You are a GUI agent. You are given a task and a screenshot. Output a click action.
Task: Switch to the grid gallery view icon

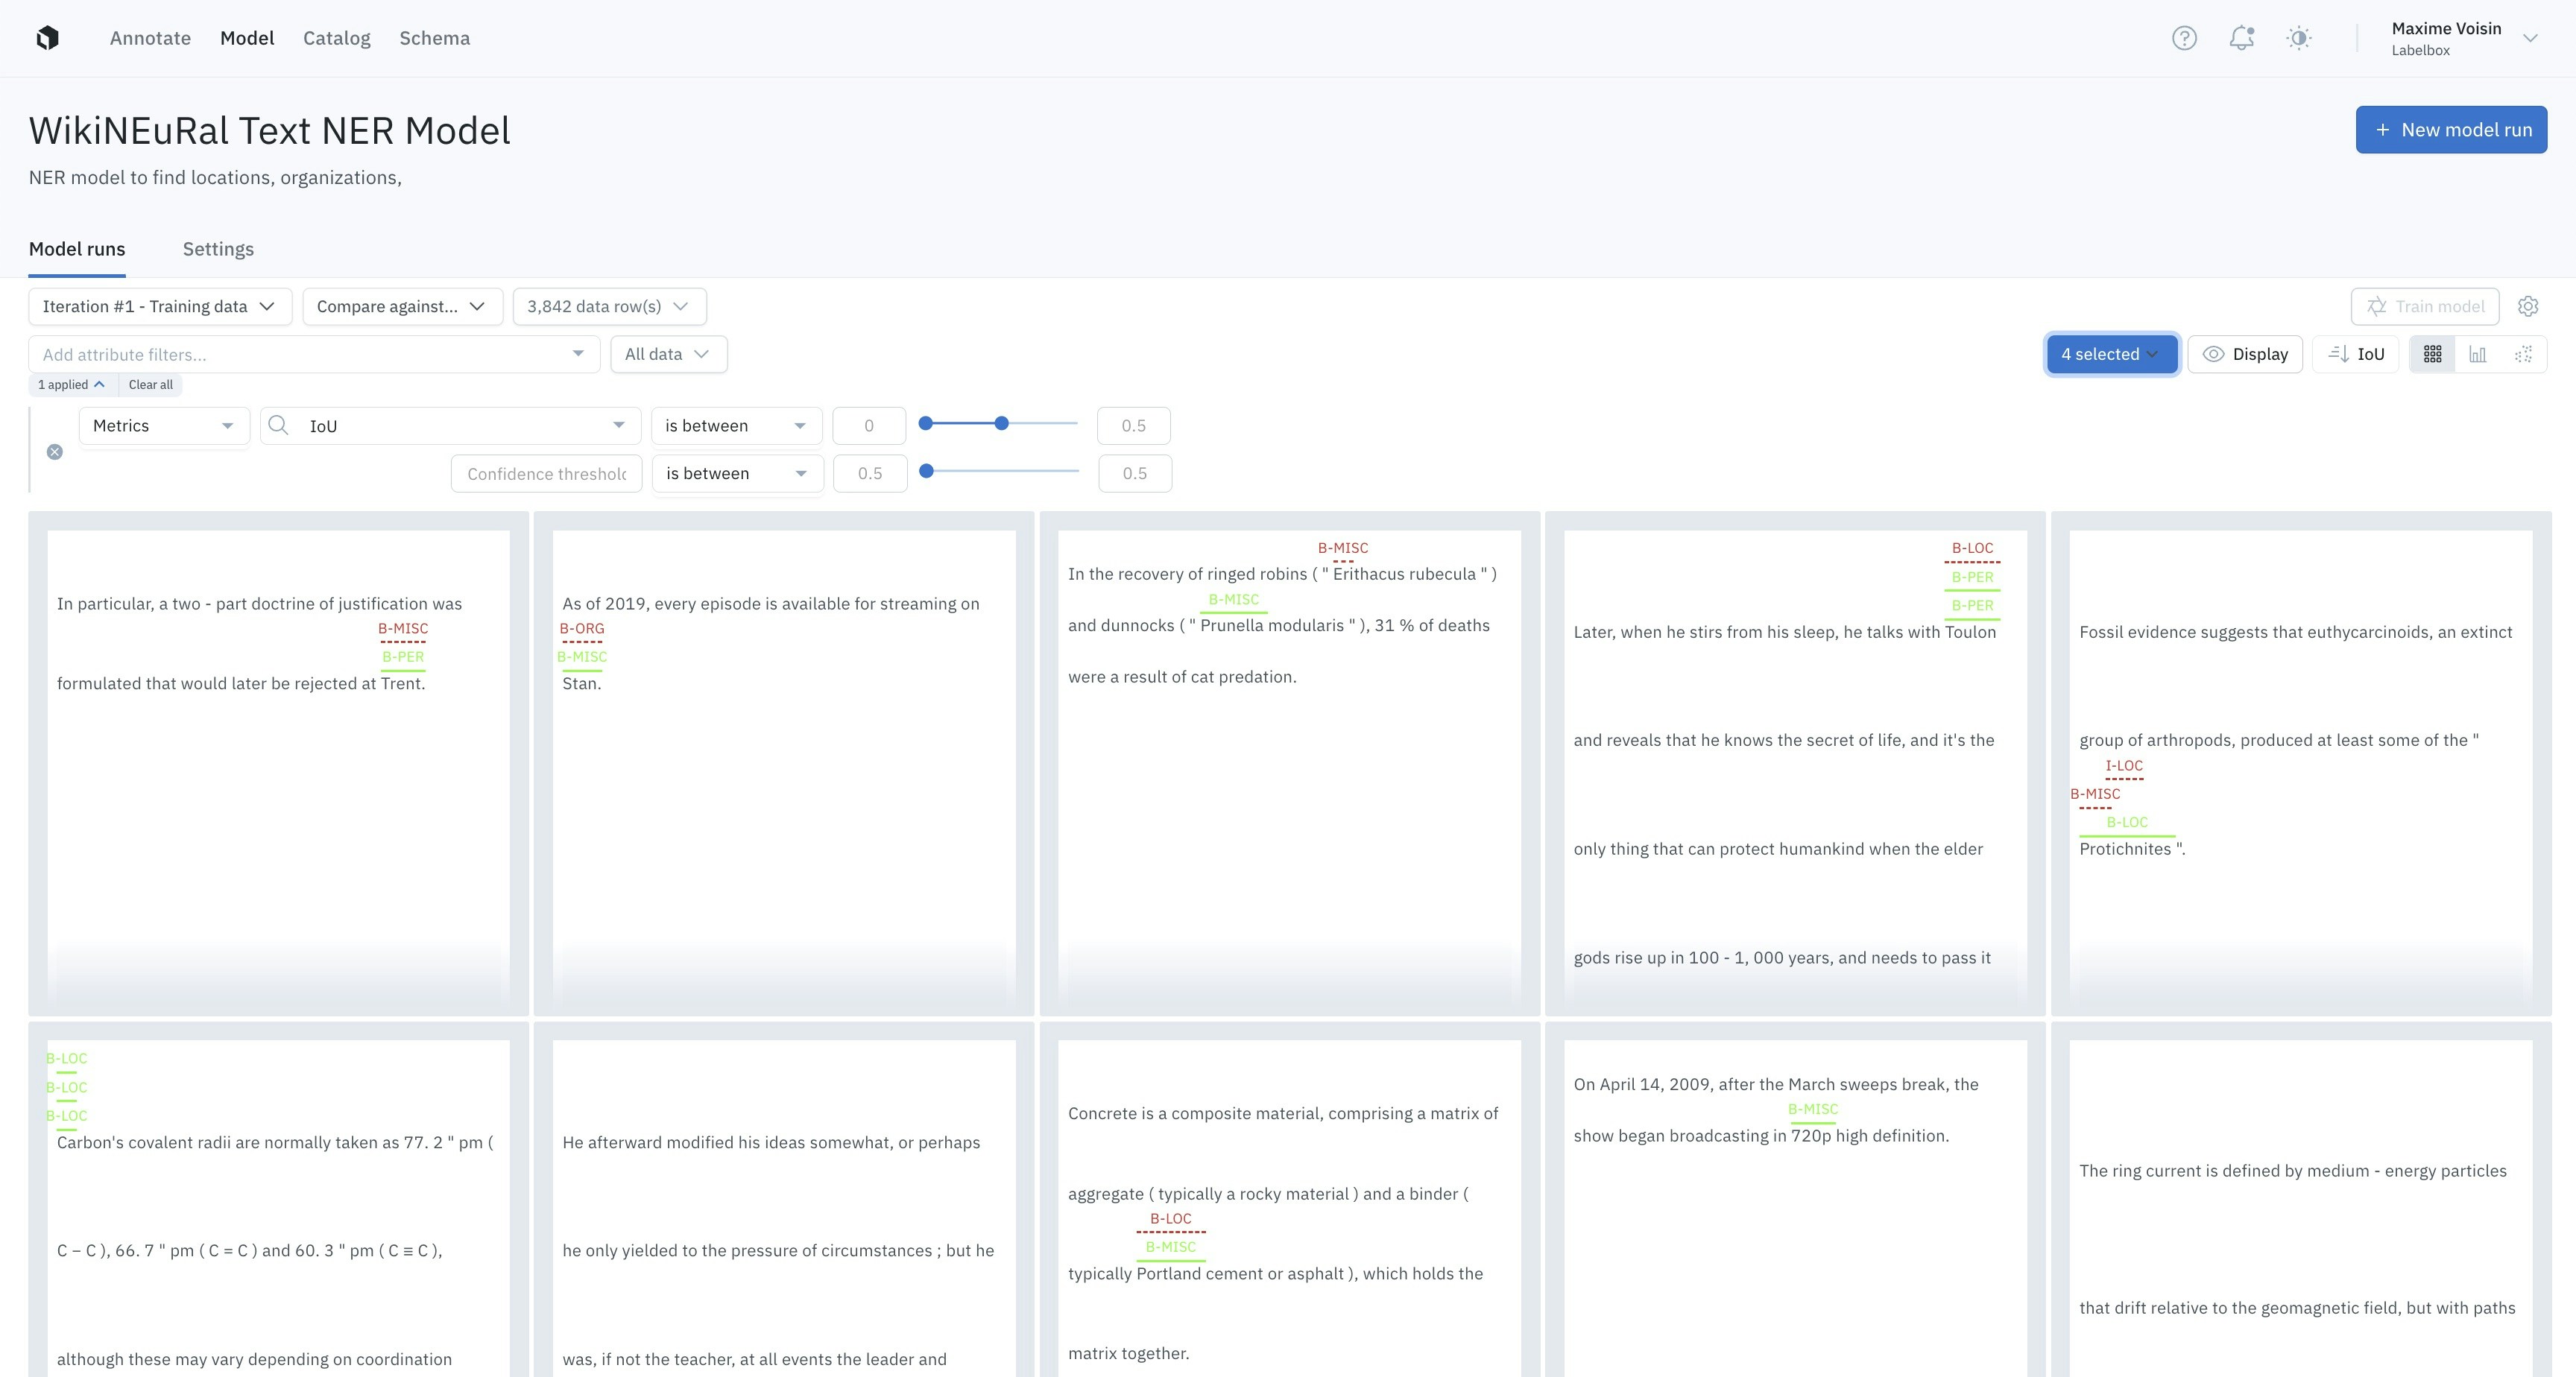click(x=2433, y=354)
